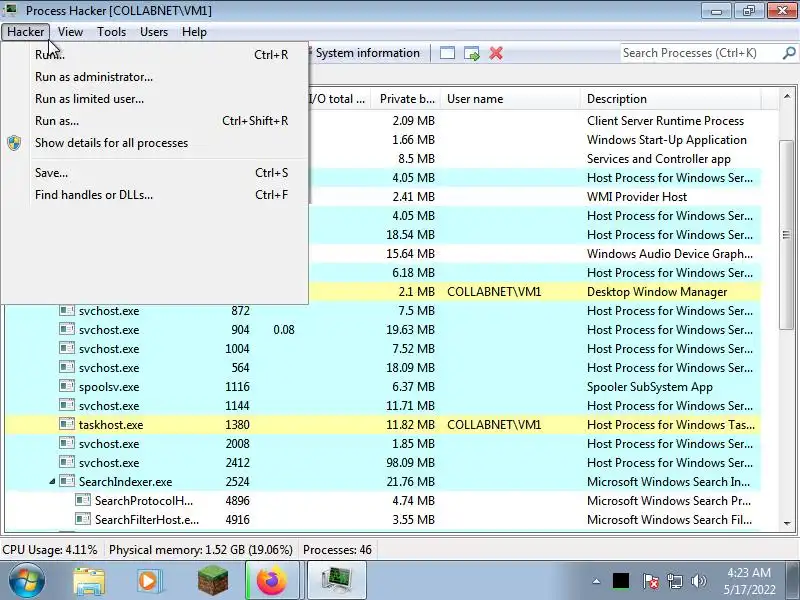Click the find window and thread icon
Viewport: 800px width, 600px height.
click(x=471, y=53)
